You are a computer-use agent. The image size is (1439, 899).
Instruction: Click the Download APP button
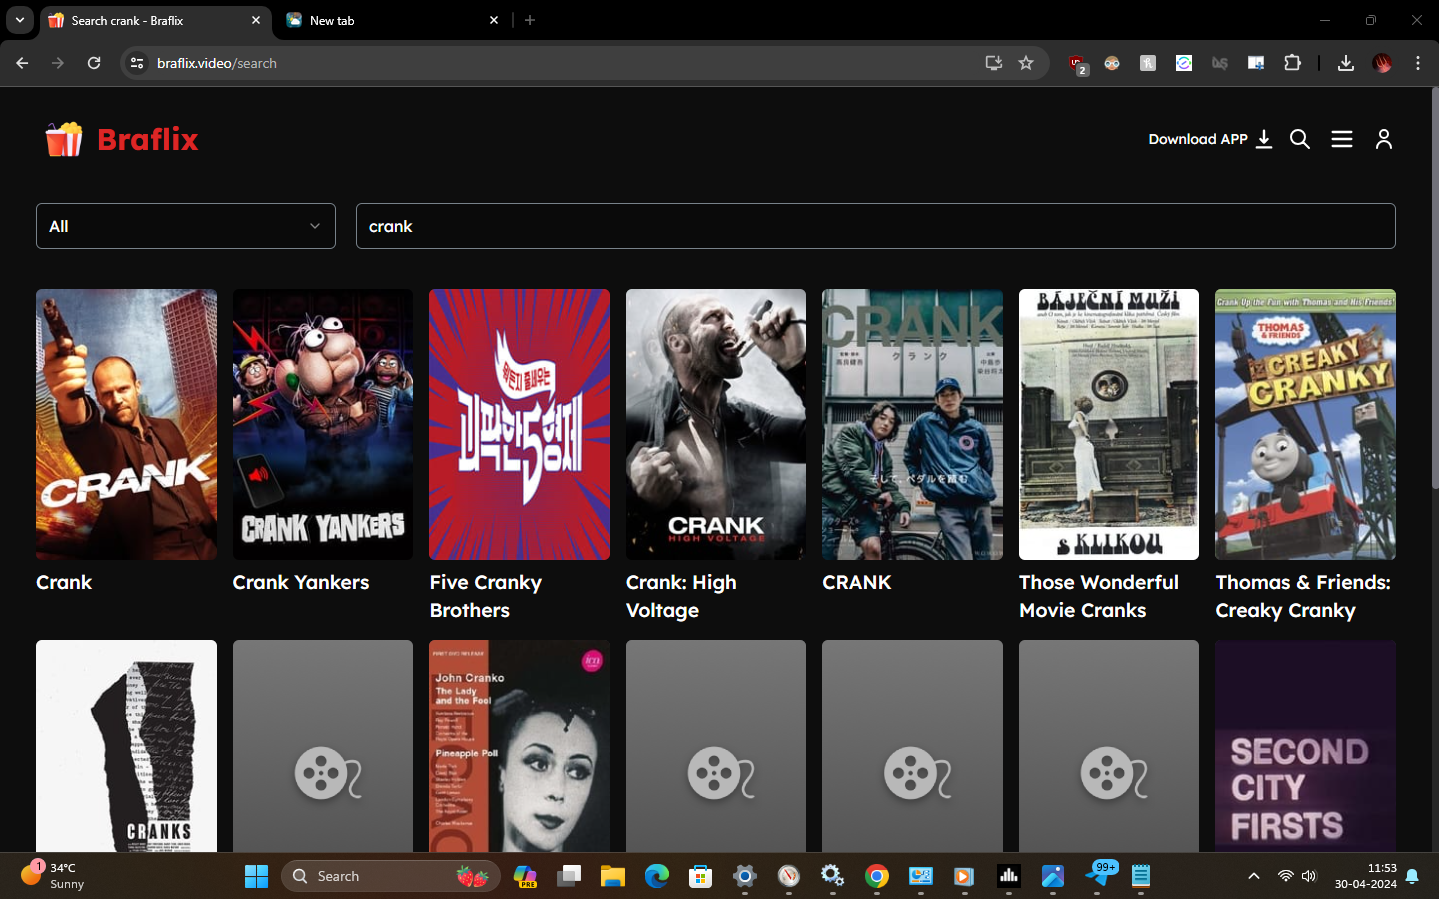tap(1209, 139)
